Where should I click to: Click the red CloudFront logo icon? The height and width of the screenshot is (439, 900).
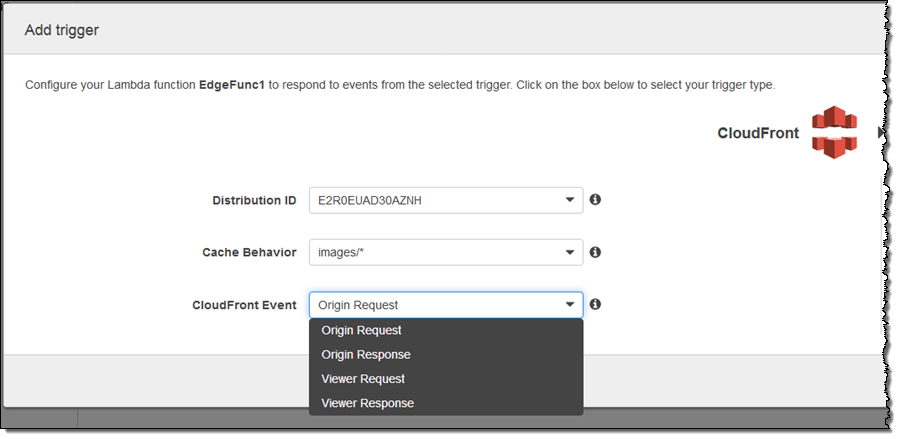click(834, 132)
